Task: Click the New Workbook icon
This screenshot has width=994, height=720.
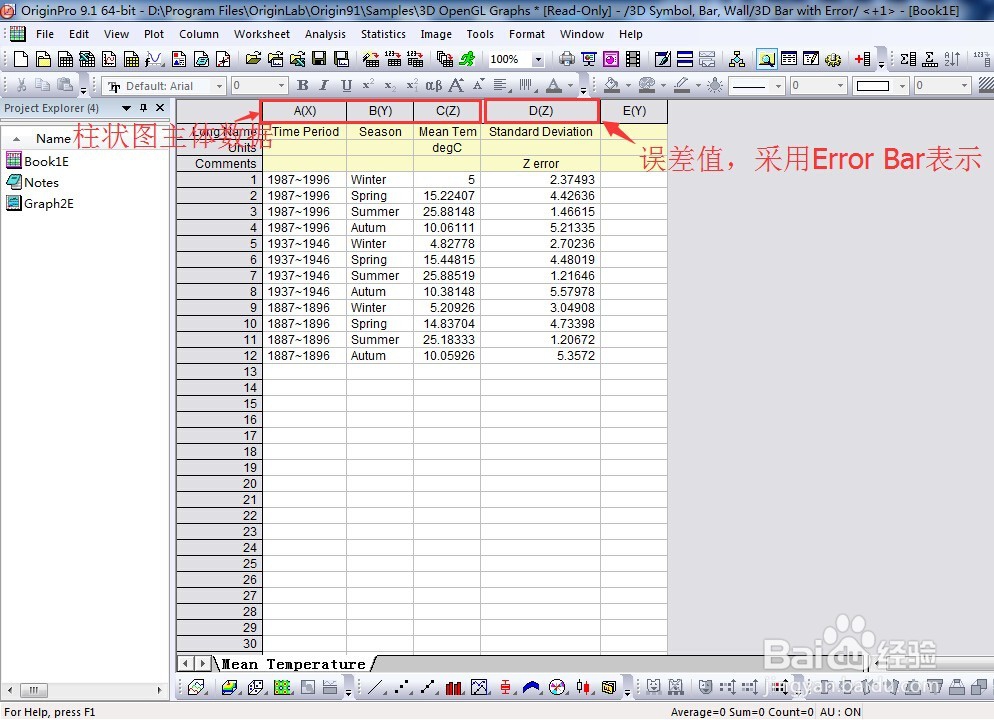Action: 65,59
